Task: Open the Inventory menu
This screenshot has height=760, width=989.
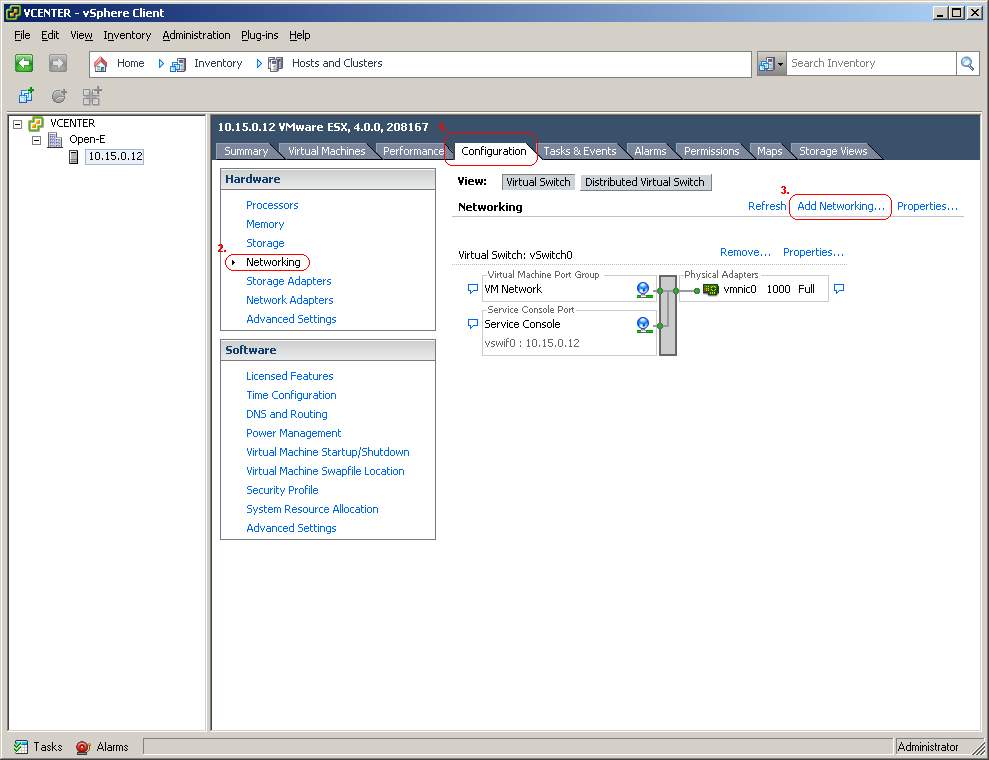Action: tap(127, 35)
